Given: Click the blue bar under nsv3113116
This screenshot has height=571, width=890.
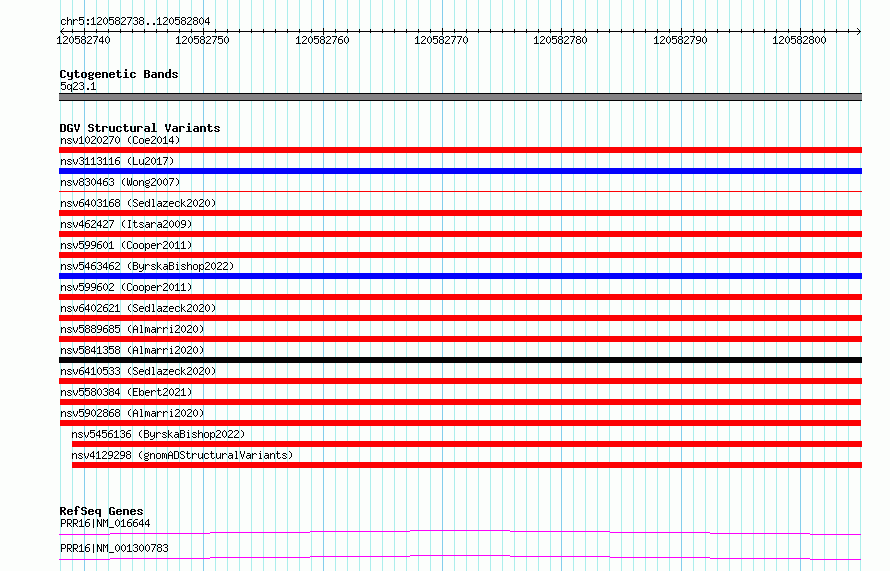Looking at the screenshot, I should pyautogui.click(x=460, y=171).
